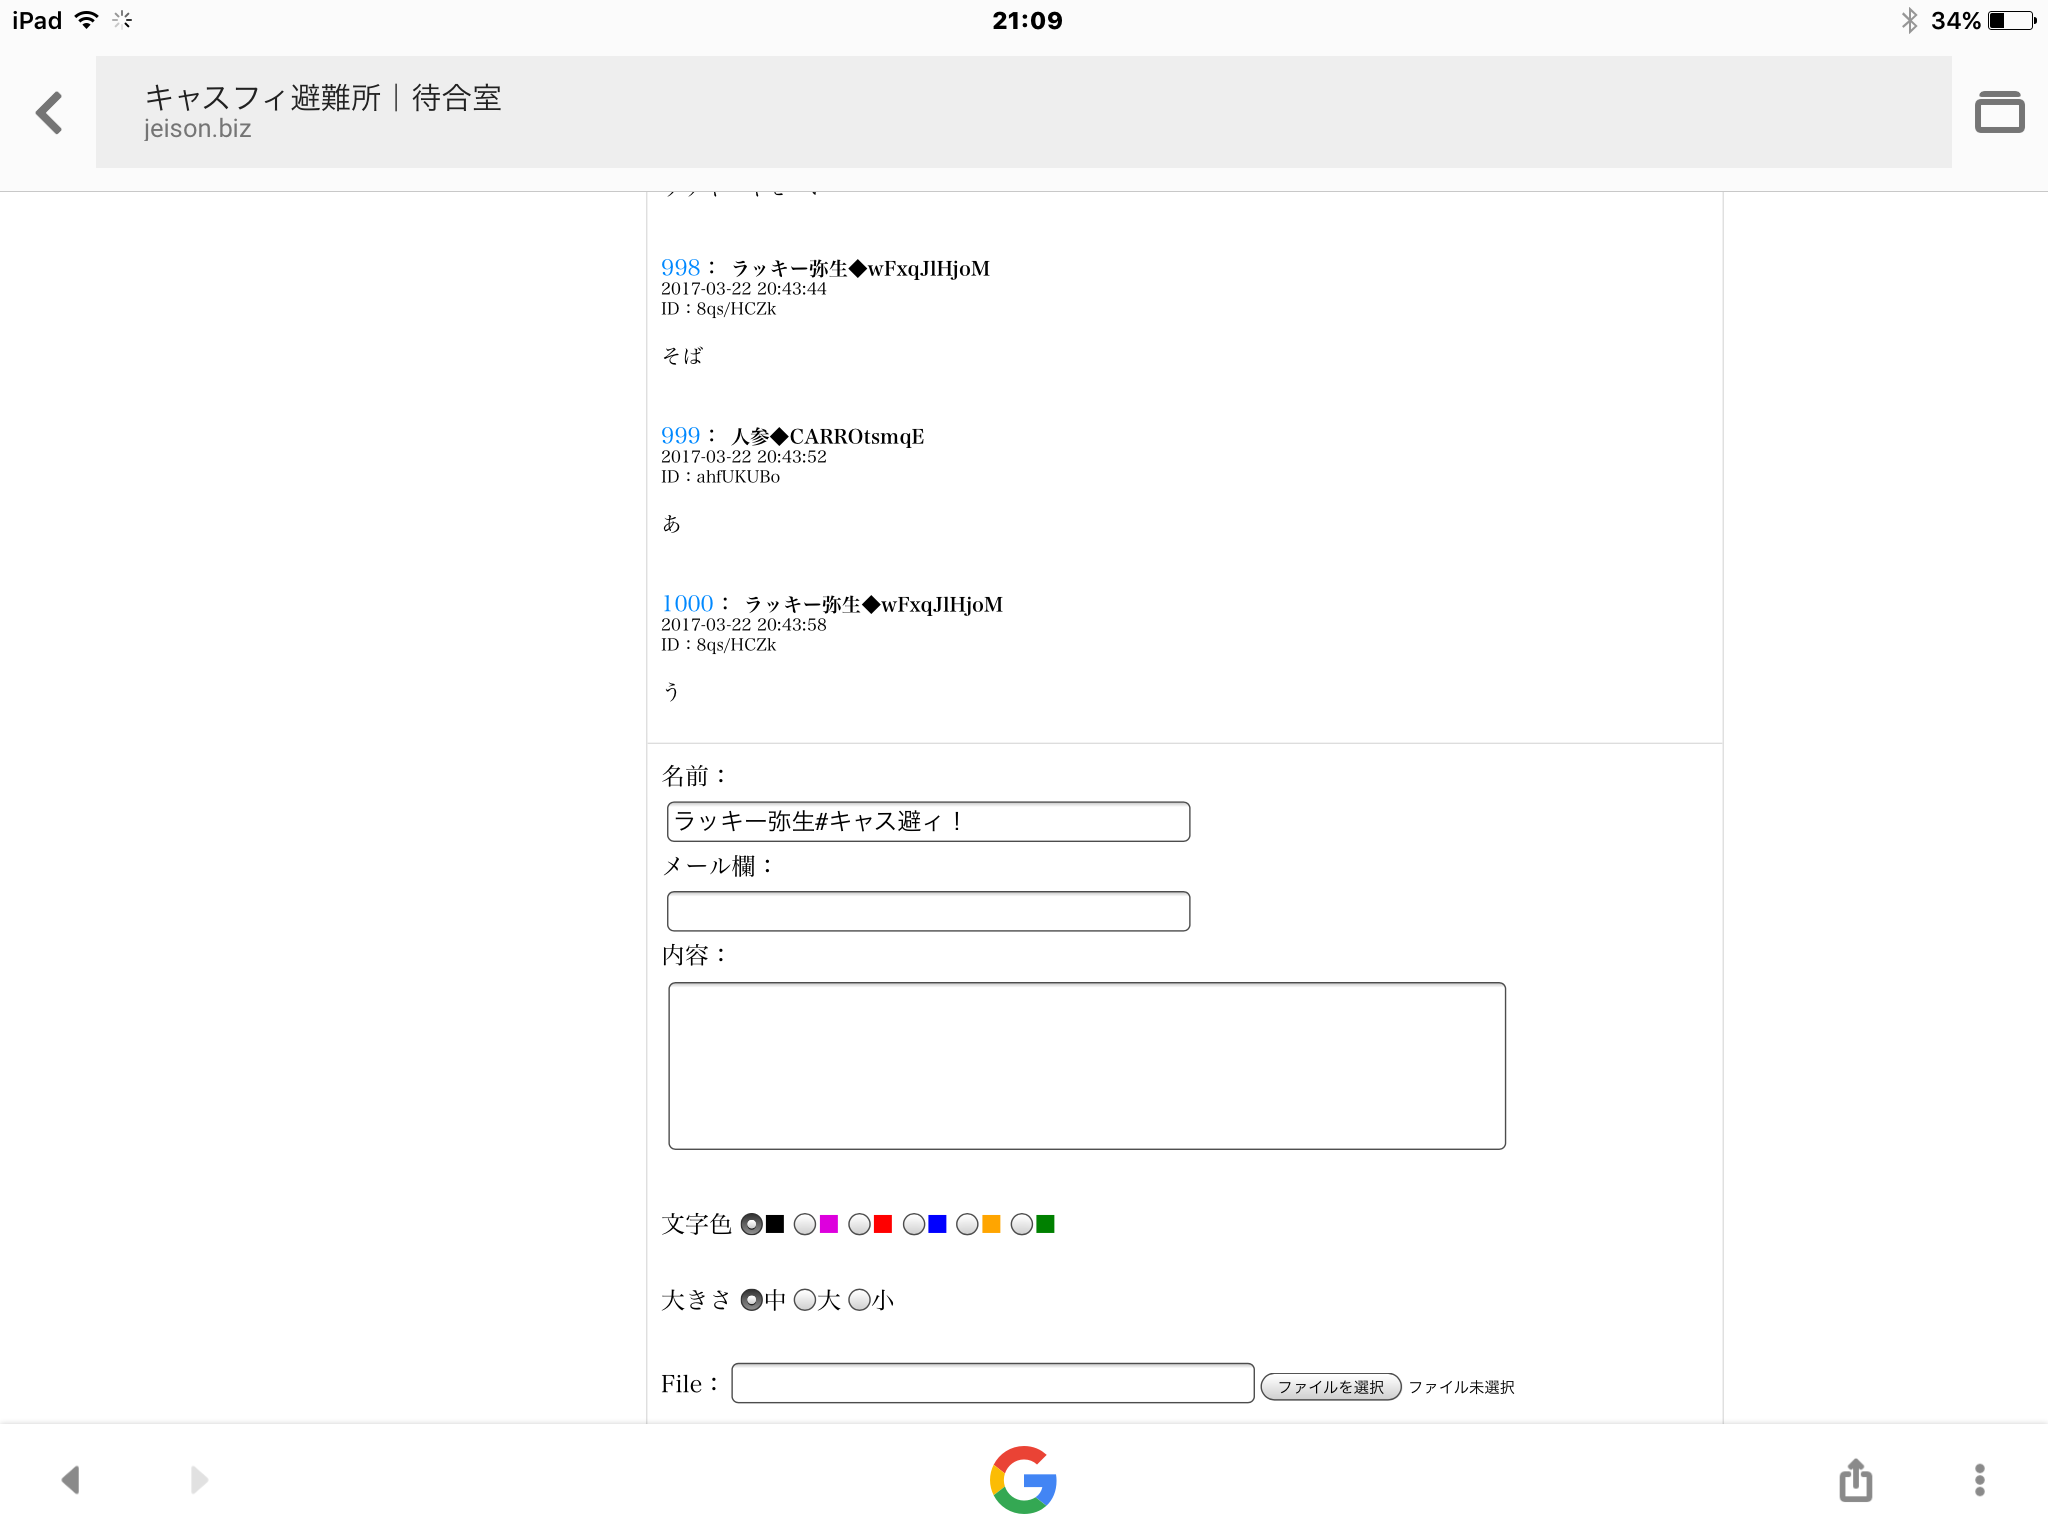This screenshot has width=2048, height=1536.
Task: Choose small 小 size radio button
Action: pos(859,1300)
